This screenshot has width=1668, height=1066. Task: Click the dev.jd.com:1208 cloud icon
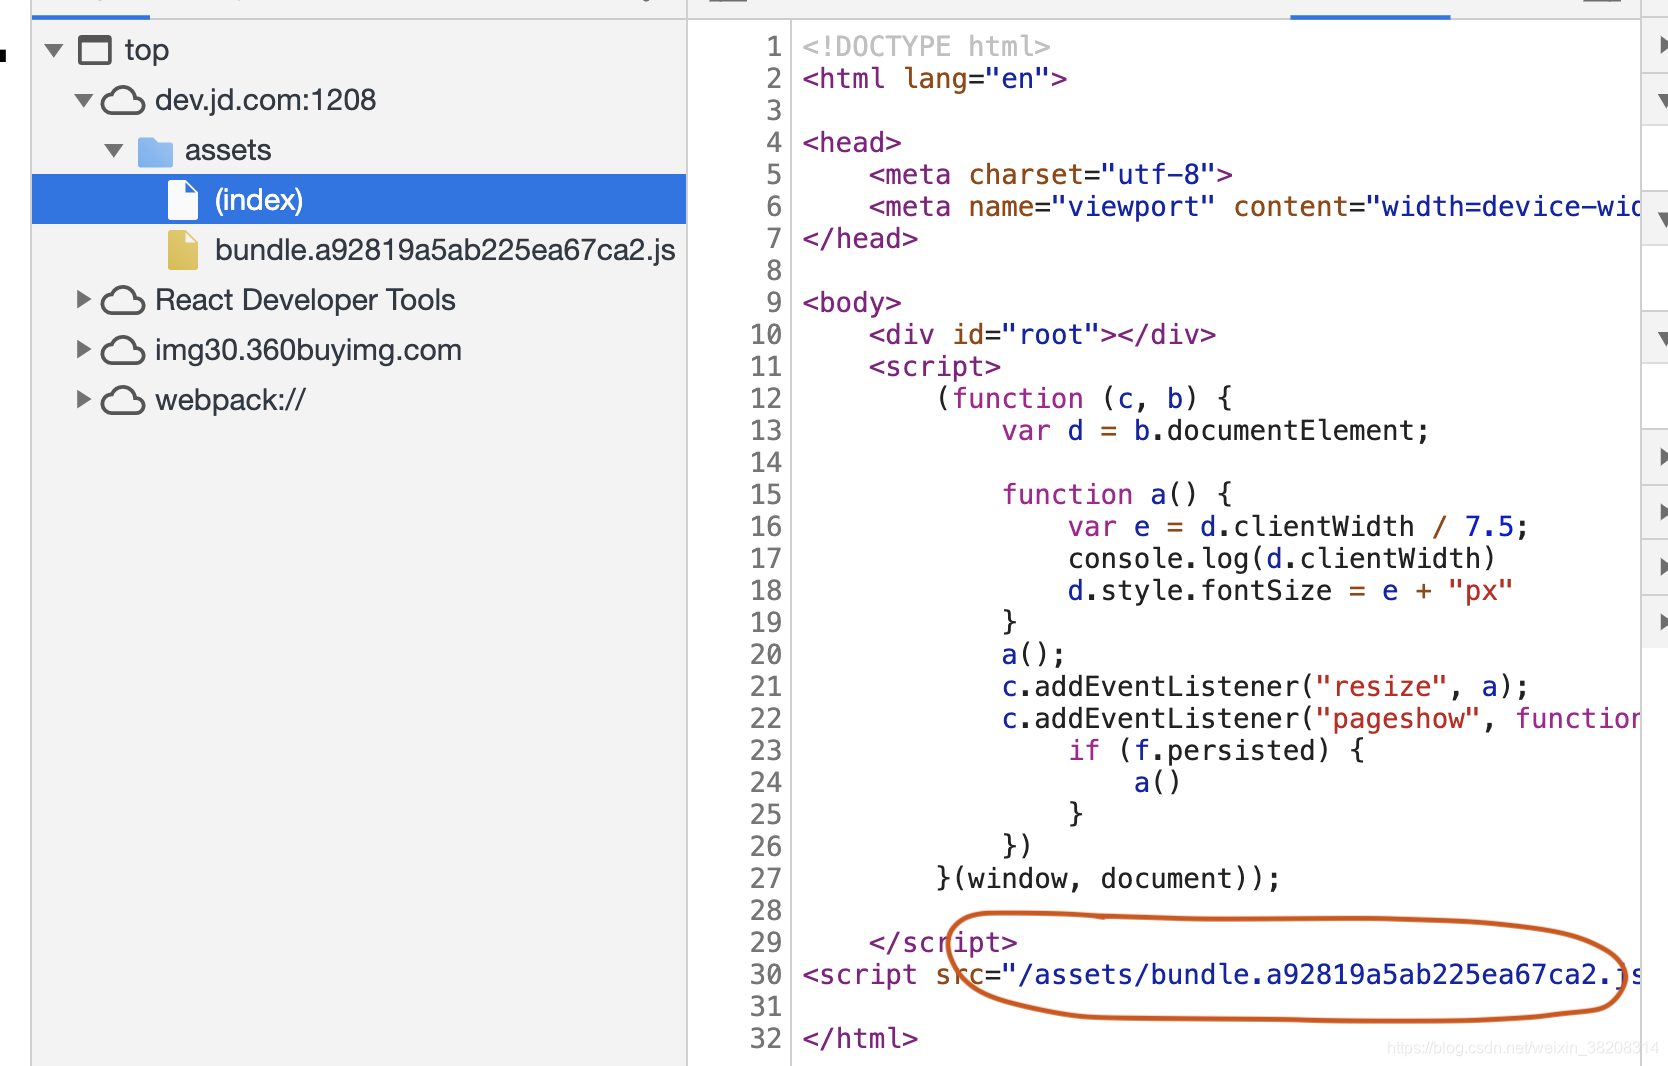(123, 100)
